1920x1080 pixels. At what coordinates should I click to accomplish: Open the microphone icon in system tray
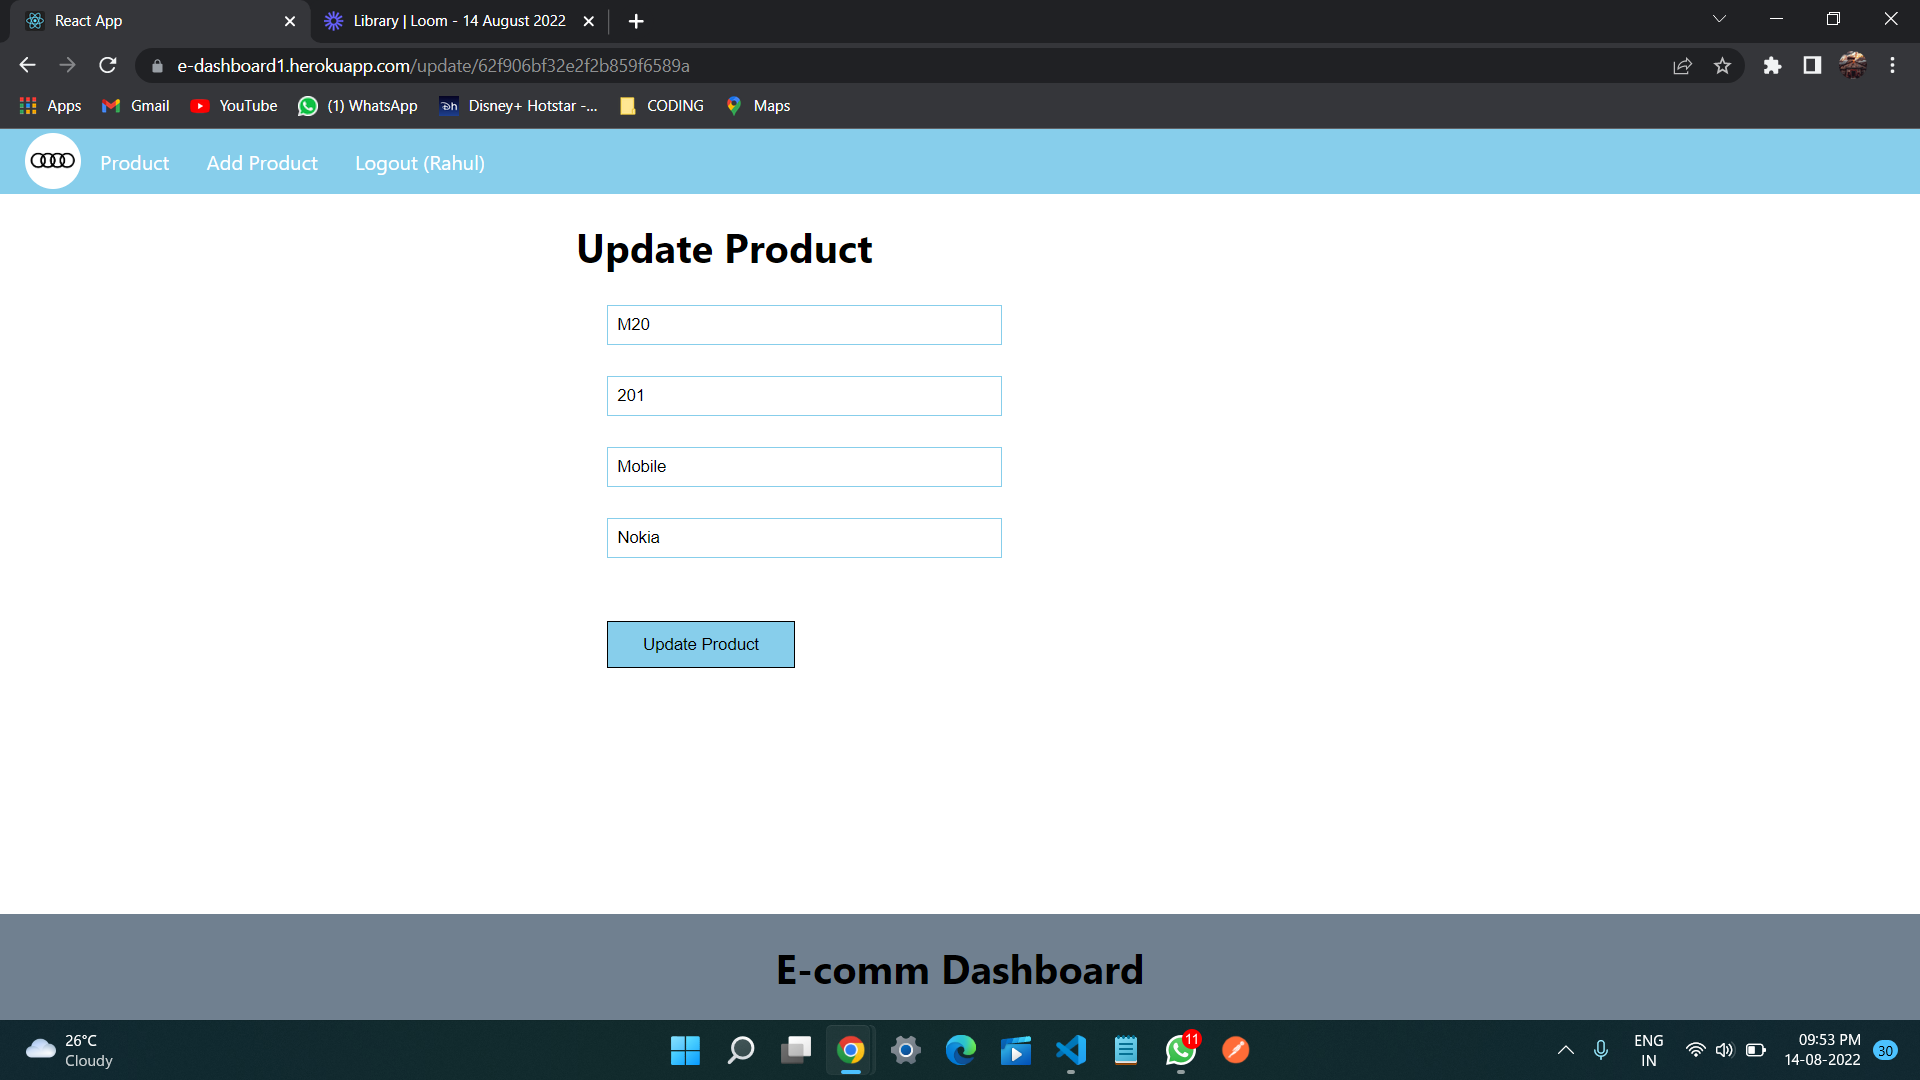click(1601, 1050)
